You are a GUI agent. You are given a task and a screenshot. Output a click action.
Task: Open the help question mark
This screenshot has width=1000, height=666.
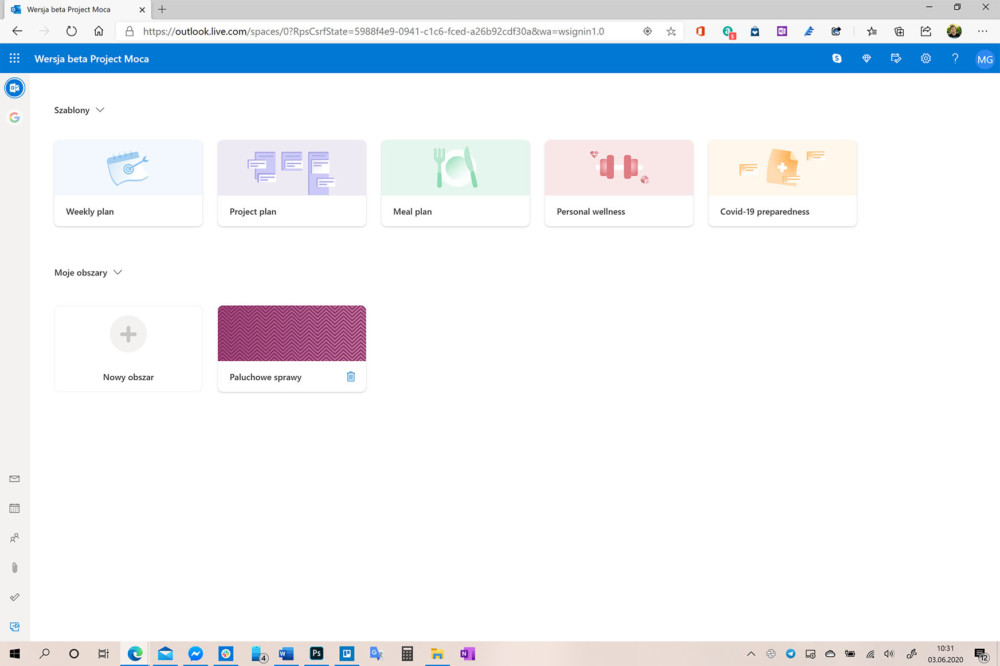click(955, 58)
